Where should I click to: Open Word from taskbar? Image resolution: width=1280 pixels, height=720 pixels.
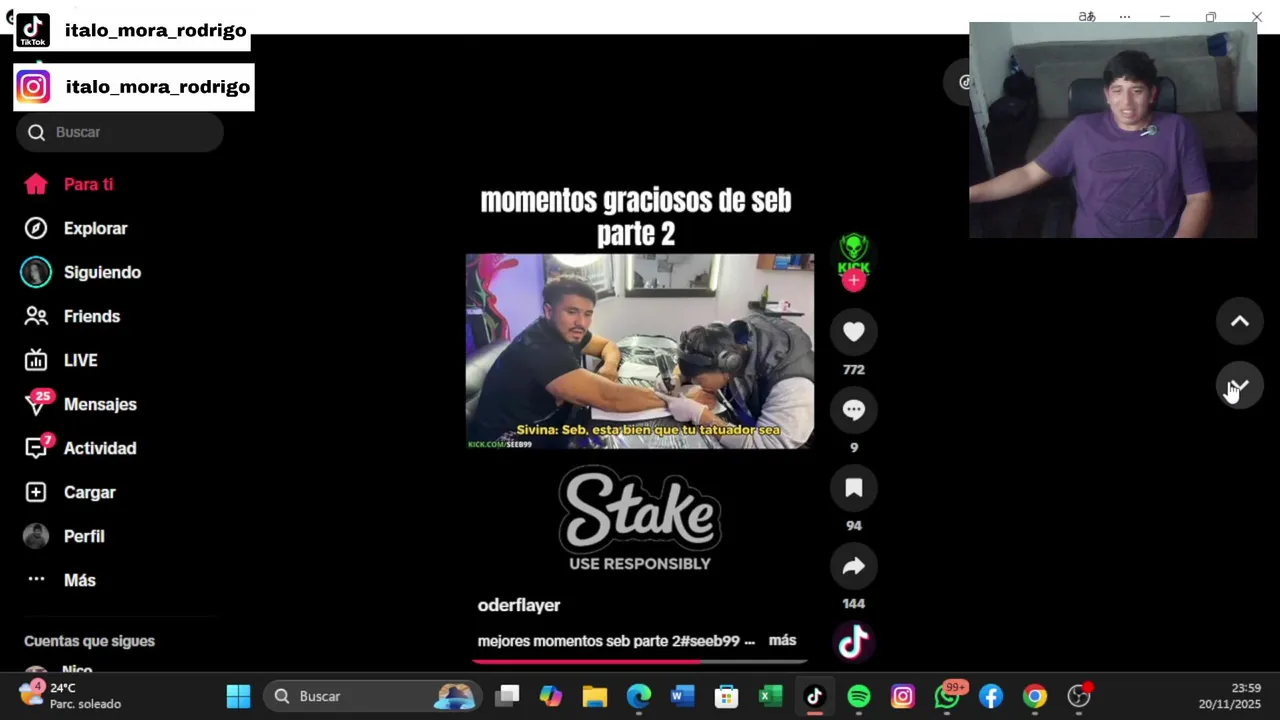click(683, 696)
